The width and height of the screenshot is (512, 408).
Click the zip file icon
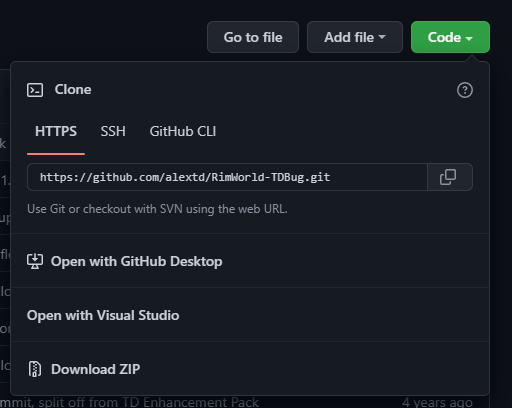(x=35, y=369)
